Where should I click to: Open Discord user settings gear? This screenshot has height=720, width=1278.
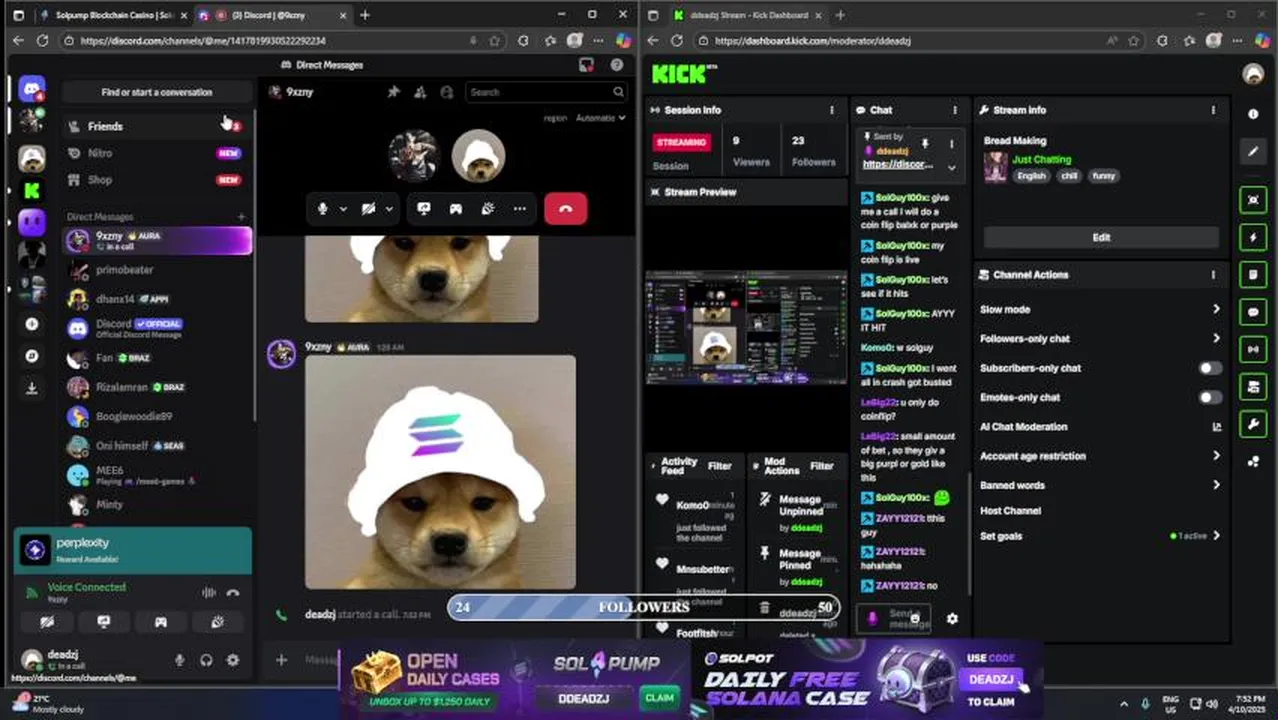233,660
